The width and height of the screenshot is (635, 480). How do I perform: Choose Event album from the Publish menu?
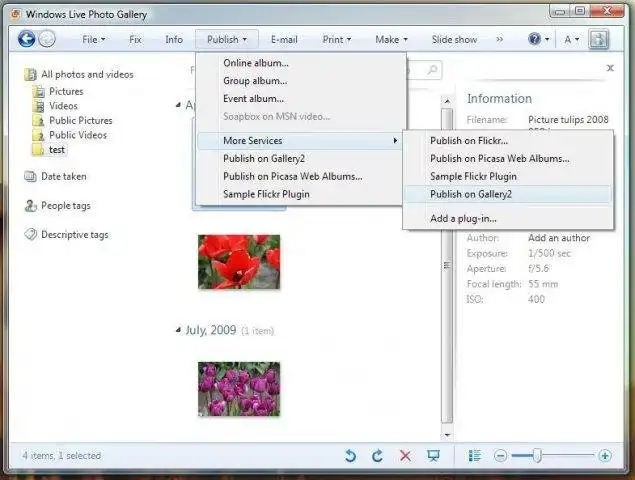[x=300, y=99]
